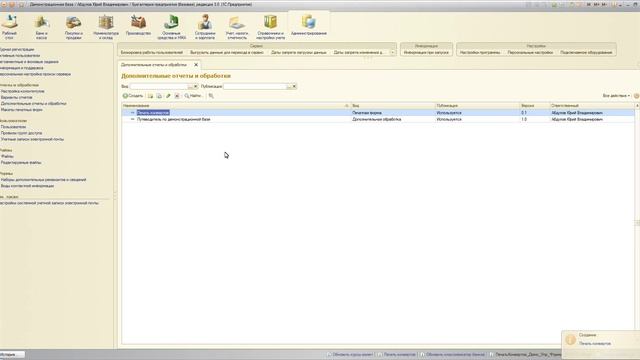Open the Покупки и продажи section
640x360 pixels.
tap(74, 27)
